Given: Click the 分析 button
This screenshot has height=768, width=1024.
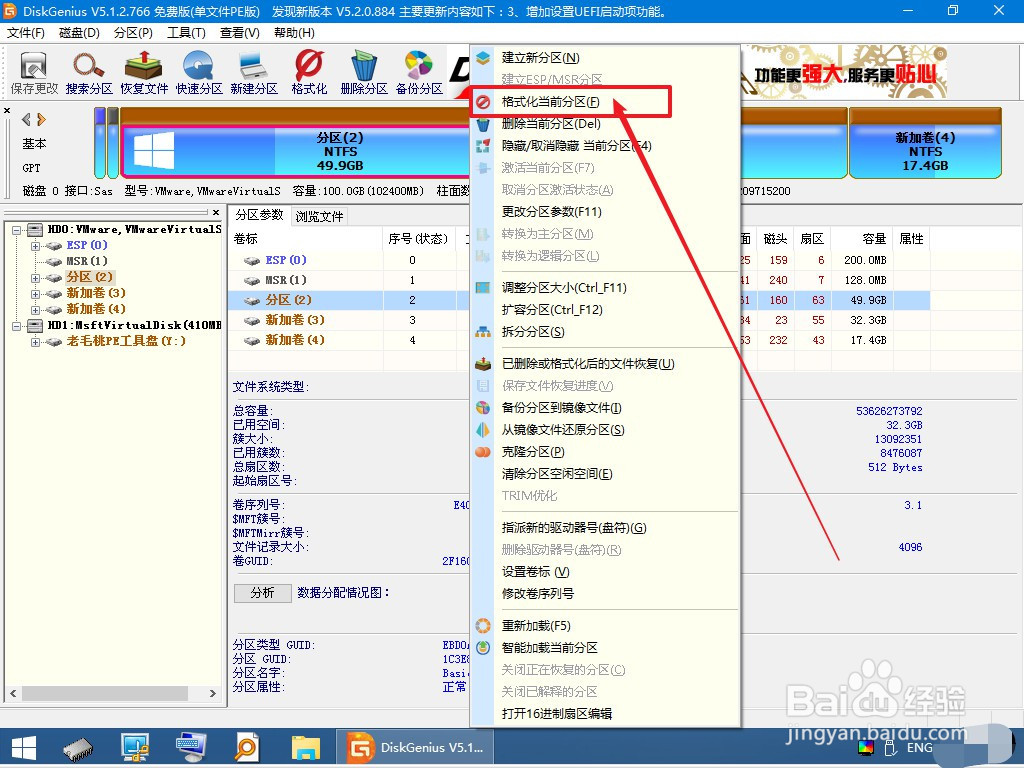Looking at the screenshot, I should coord(263,592).
